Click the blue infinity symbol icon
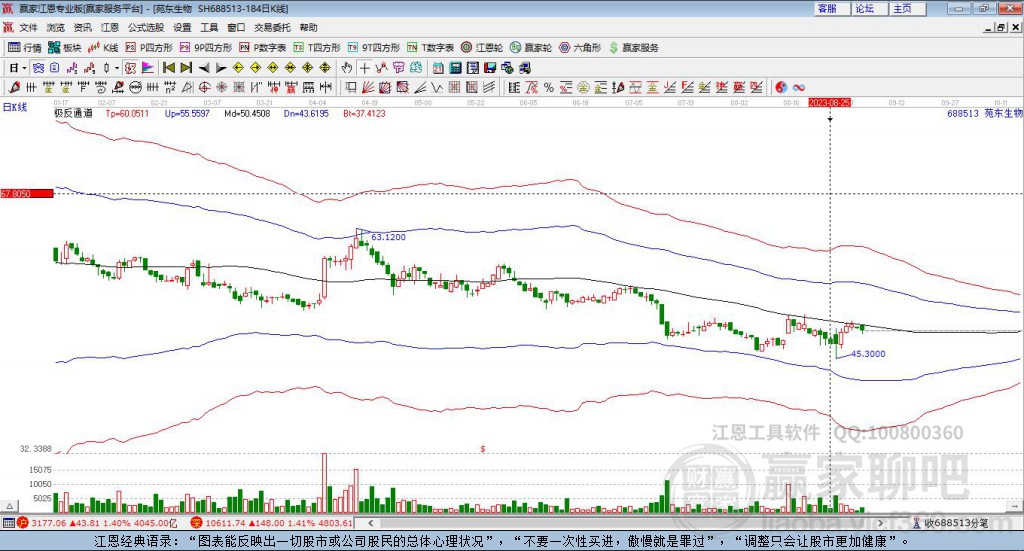Viewport: 1024px width, 551px height. pos(799,87)
